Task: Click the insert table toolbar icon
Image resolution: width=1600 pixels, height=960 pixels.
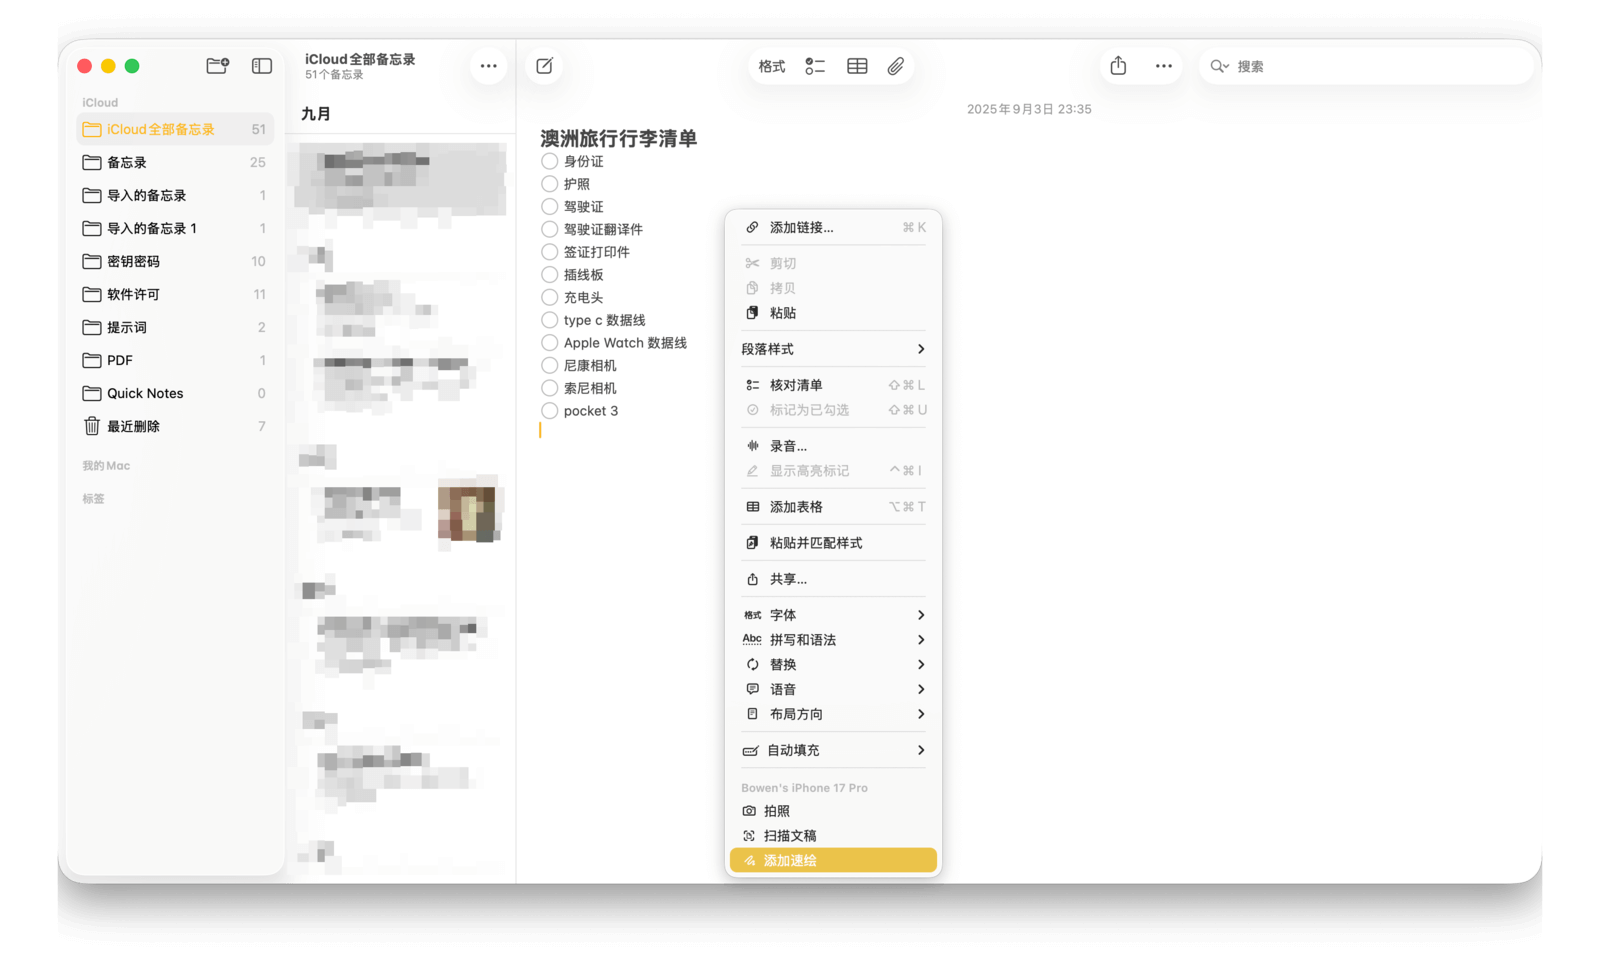Action: (x=857, y=66)
